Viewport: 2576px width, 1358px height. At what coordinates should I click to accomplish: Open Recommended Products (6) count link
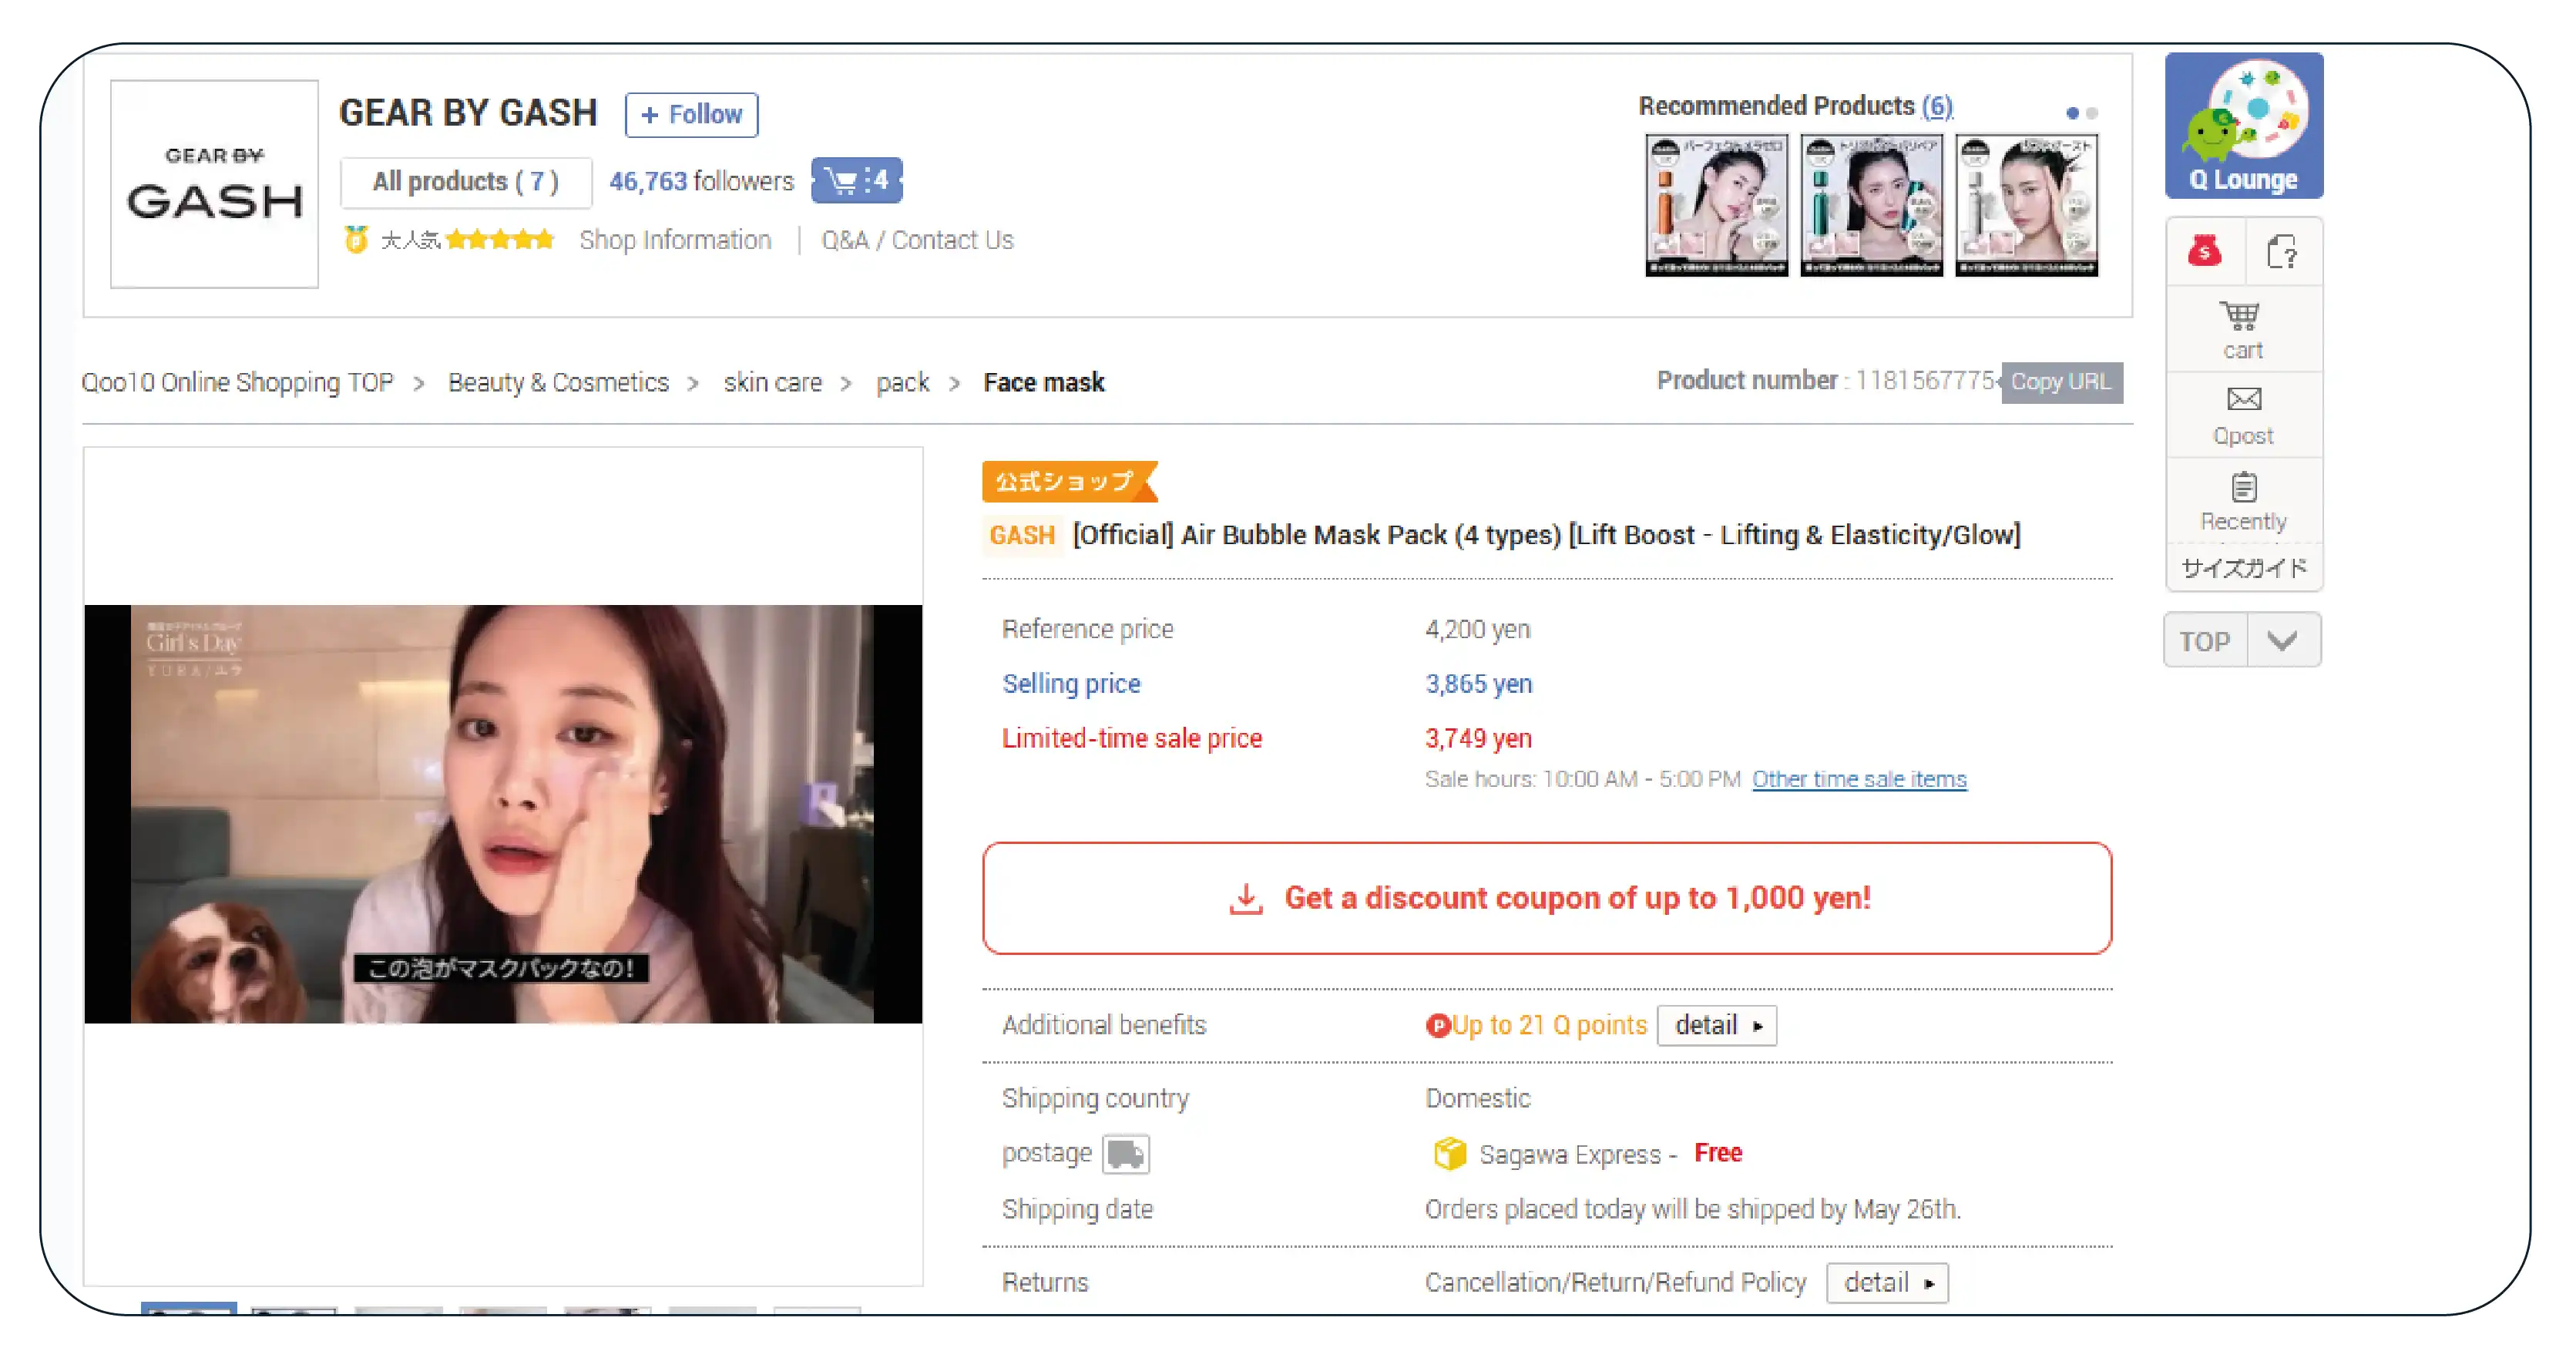pyautogui.click(x=1937, y=106)
